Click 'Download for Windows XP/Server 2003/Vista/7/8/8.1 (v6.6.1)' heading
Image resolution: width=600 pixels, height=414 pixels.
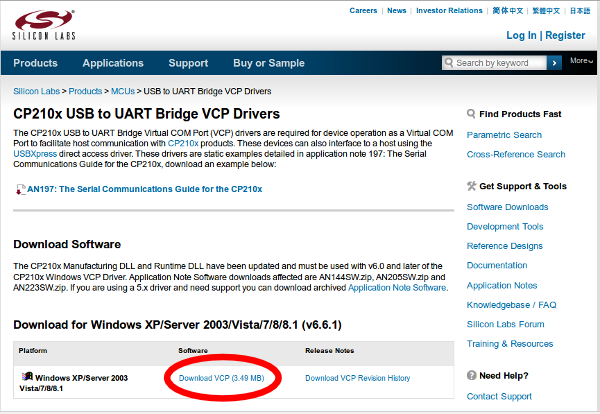click(178, 325)
